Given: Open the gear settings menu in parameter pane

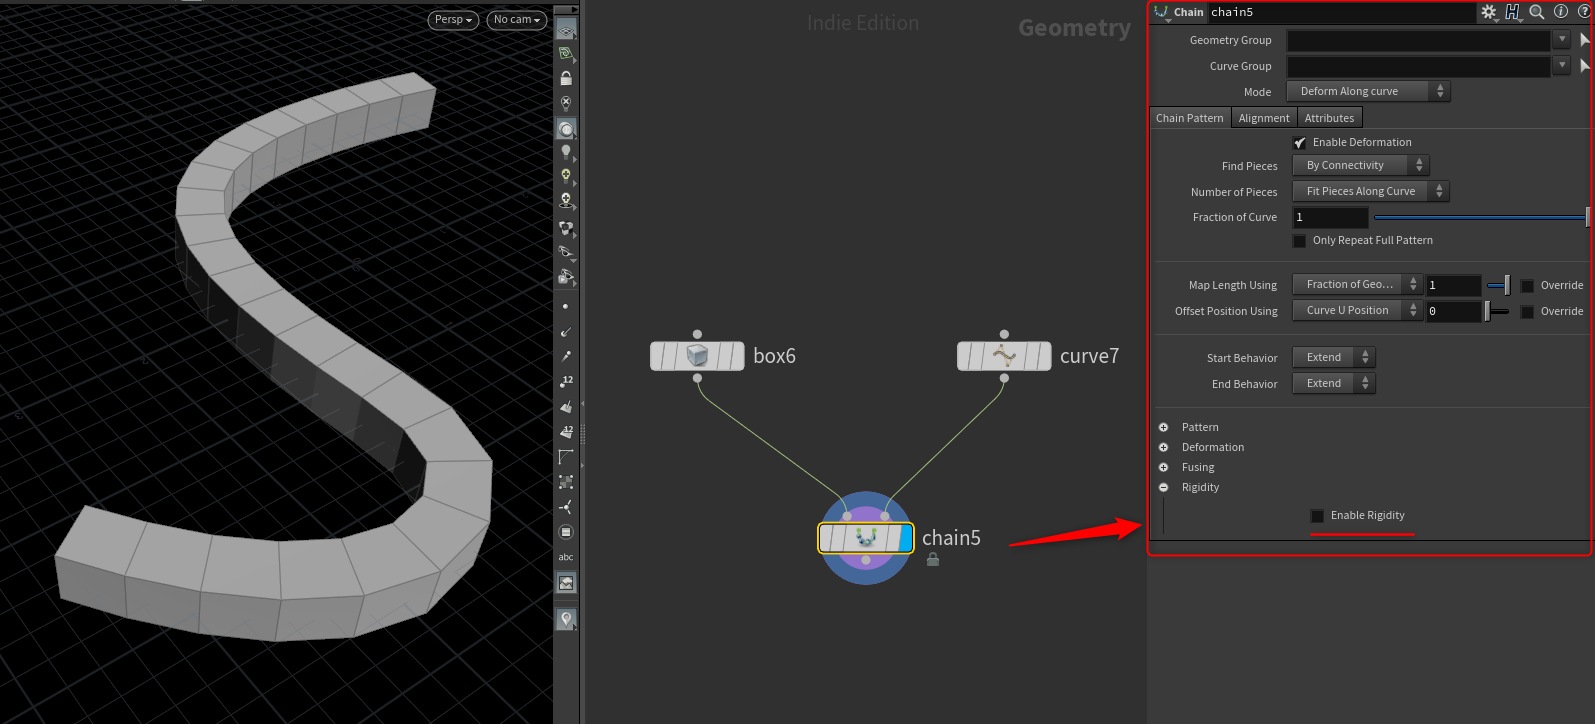Looking at the screenshot, I should point(1489,12).
